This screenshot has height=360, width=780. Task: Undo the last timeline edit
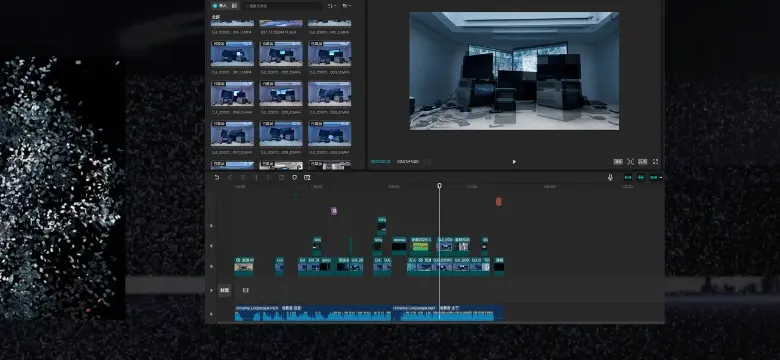click(217, 178)
